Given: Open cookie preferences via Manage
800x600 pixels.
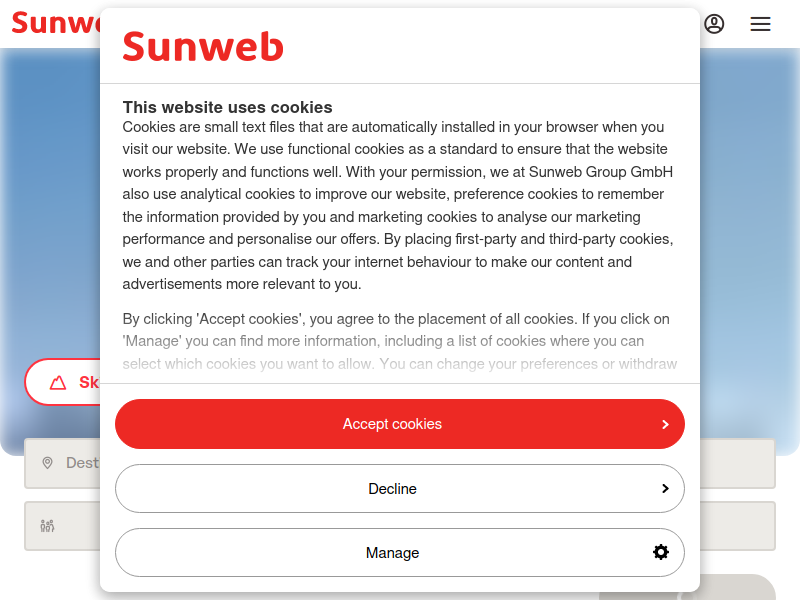Looking at the screenshot, I should [399, 553].
